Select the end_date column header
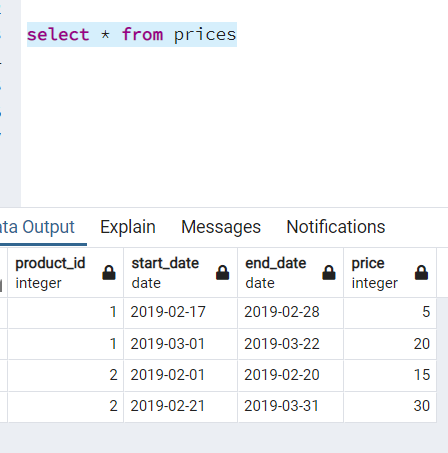448x453 pixels. 291,273
